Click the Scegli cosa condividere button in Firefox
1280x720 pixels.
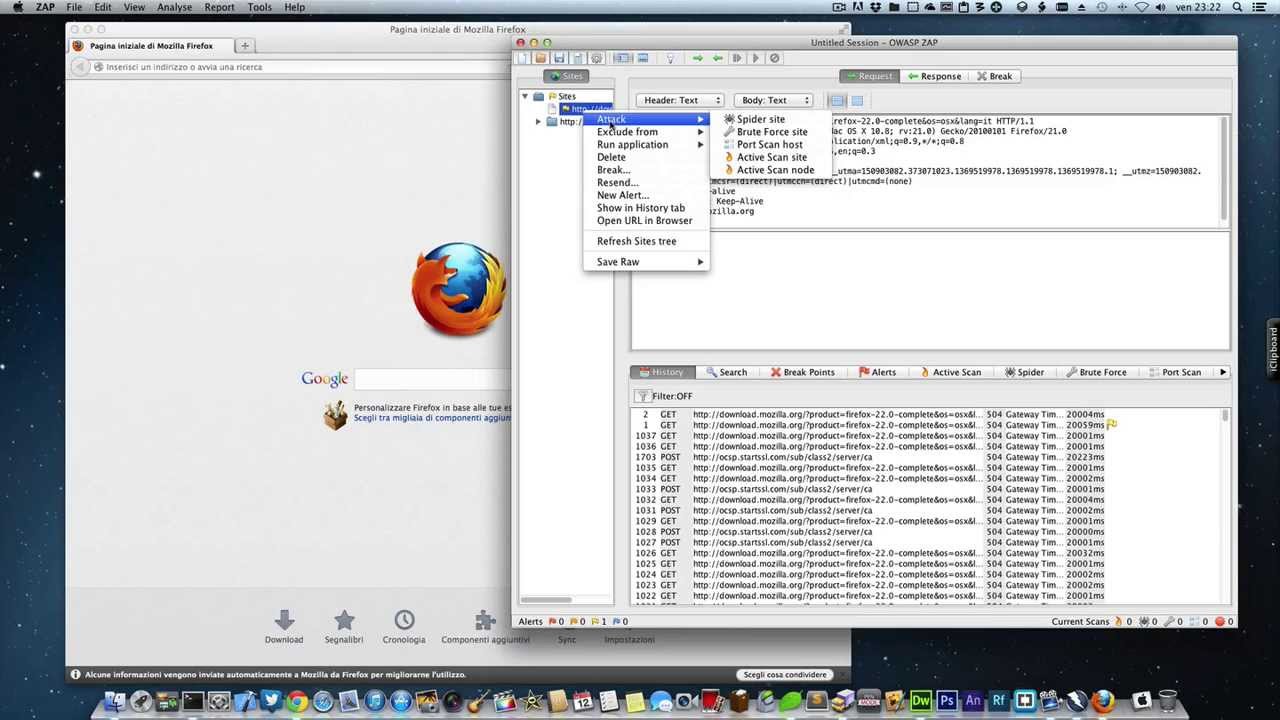click(785, 675)
